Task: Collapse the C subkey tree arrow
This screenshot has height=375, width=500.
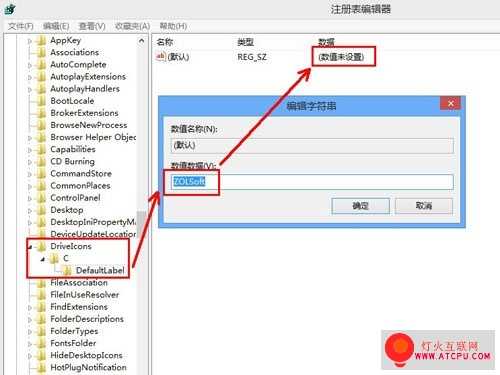Action: (43, 259)
